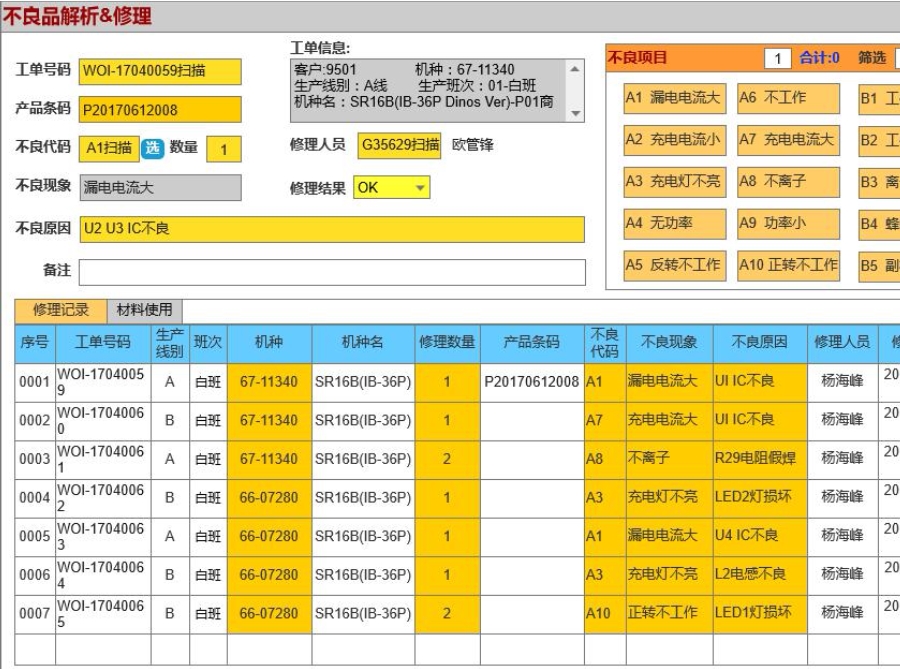Screen dimensions: 900x669
Task: Choose defect item A6 不工作
Action: point(786,98)
